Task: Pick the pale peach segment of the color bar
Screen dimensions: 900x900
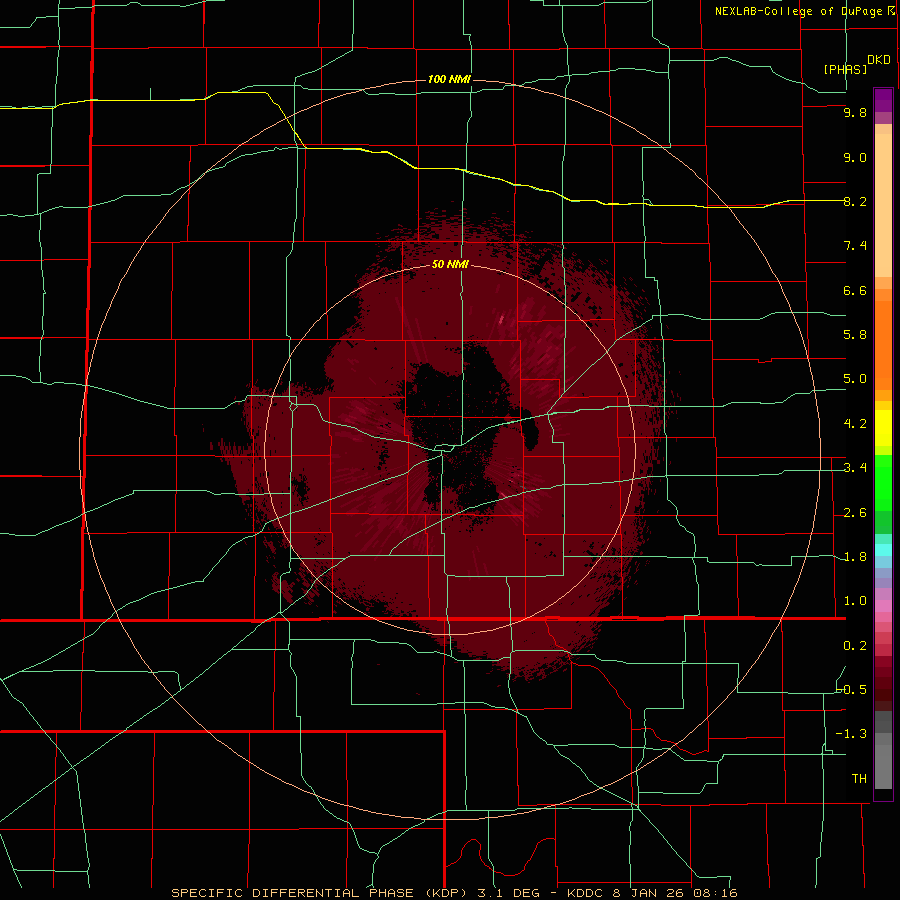Action: 883,205
